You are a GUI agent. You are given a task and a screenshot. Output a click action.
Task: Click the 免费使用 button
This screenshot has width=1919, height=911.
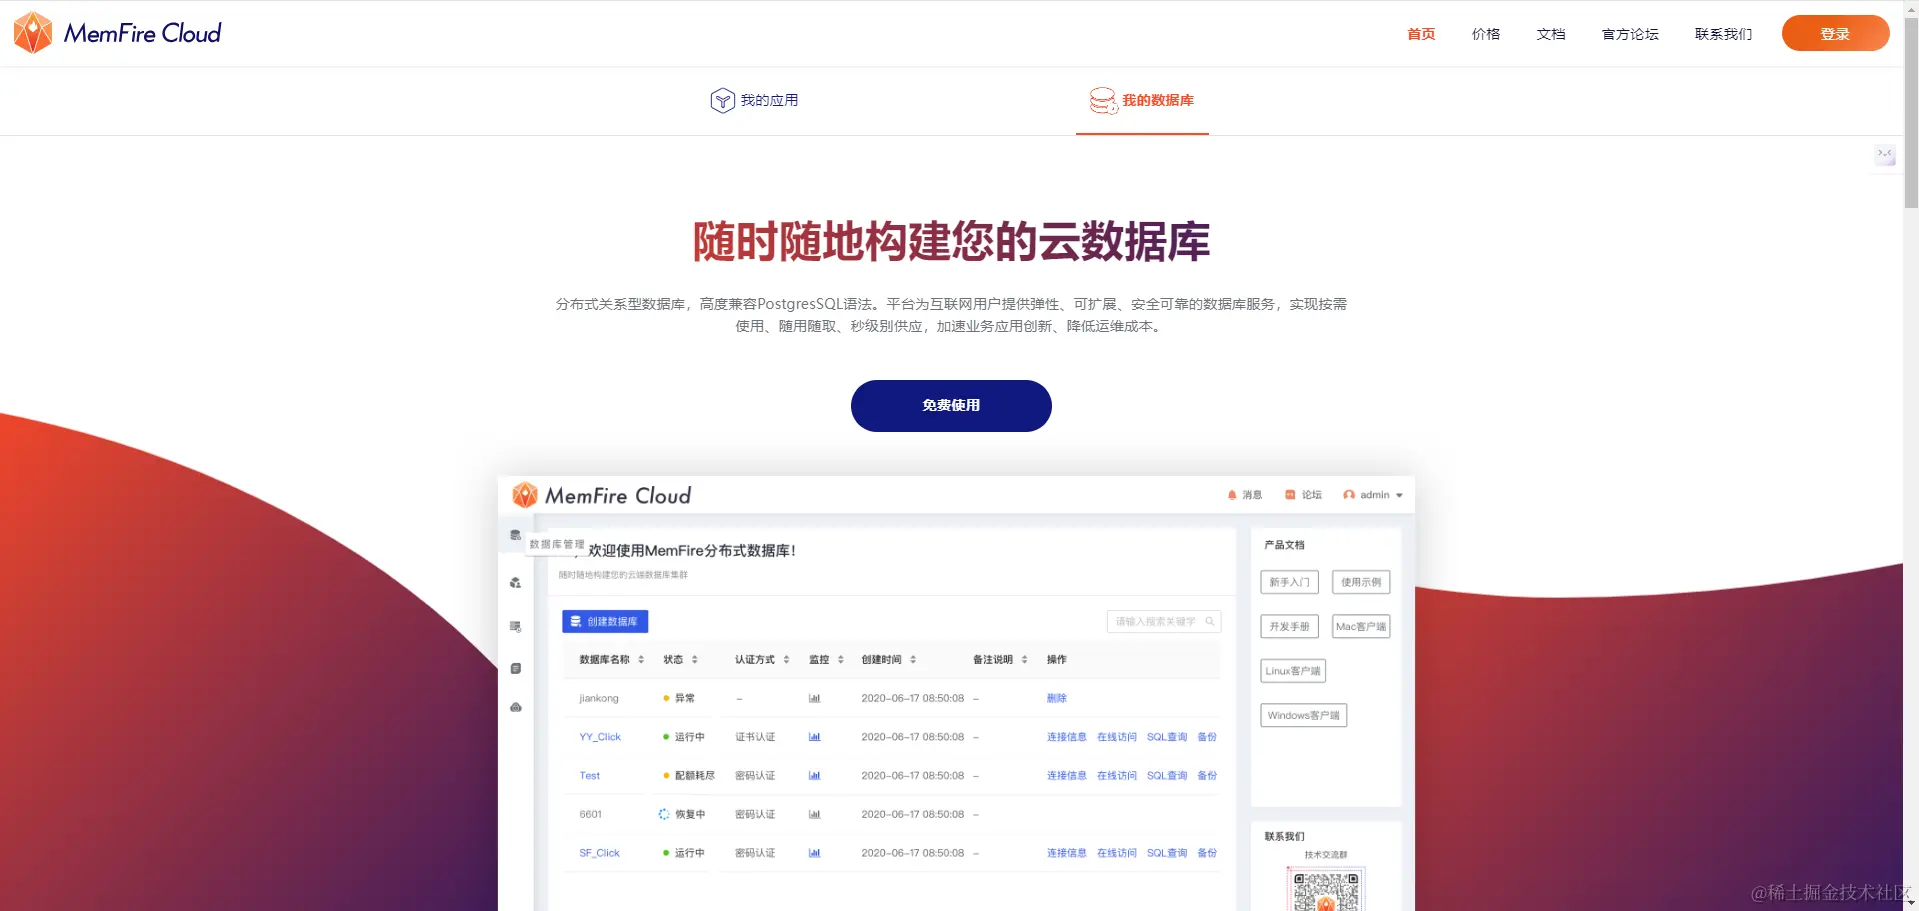950,406
